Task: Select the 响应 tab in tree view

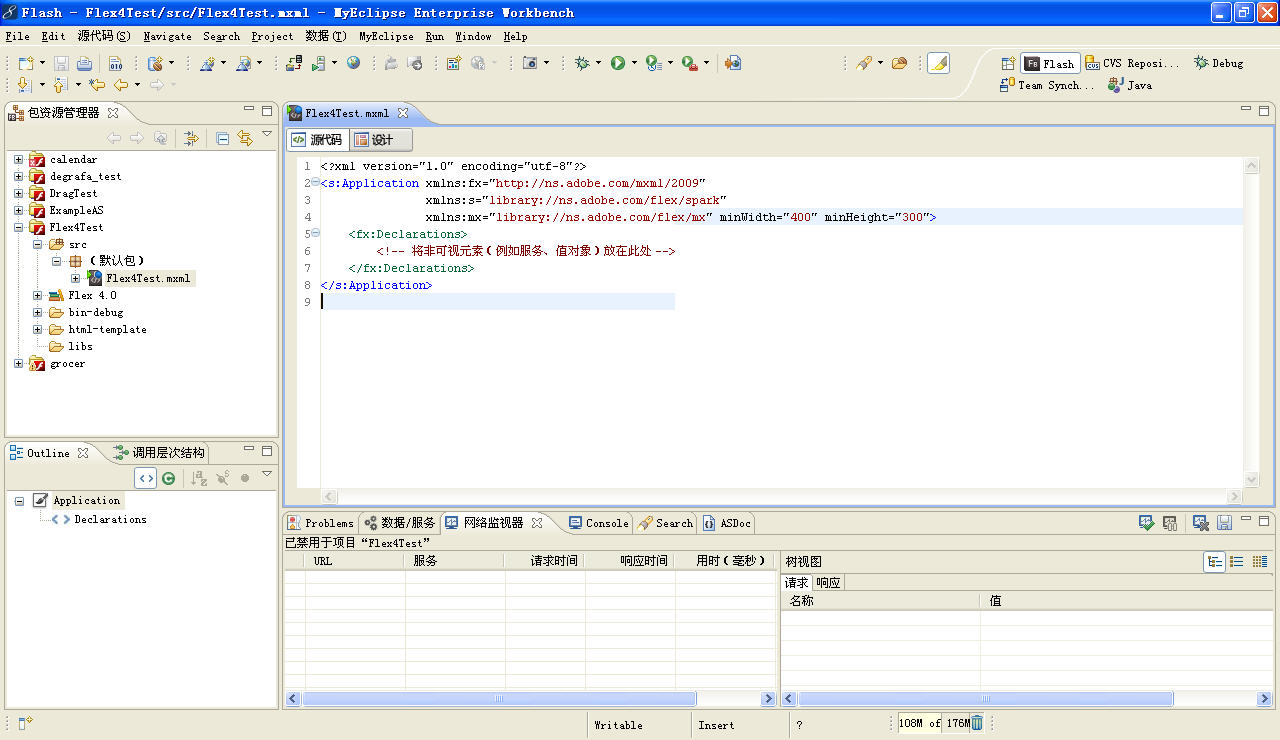Action: (828, 581)
